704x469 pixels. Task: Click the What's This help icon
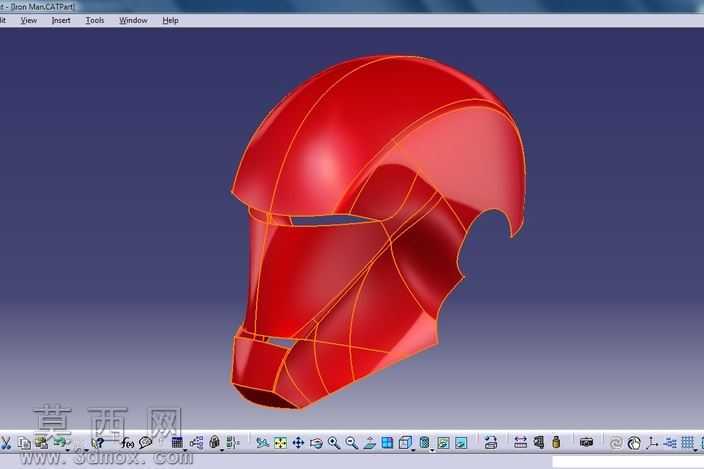click(x=98, y=443)
